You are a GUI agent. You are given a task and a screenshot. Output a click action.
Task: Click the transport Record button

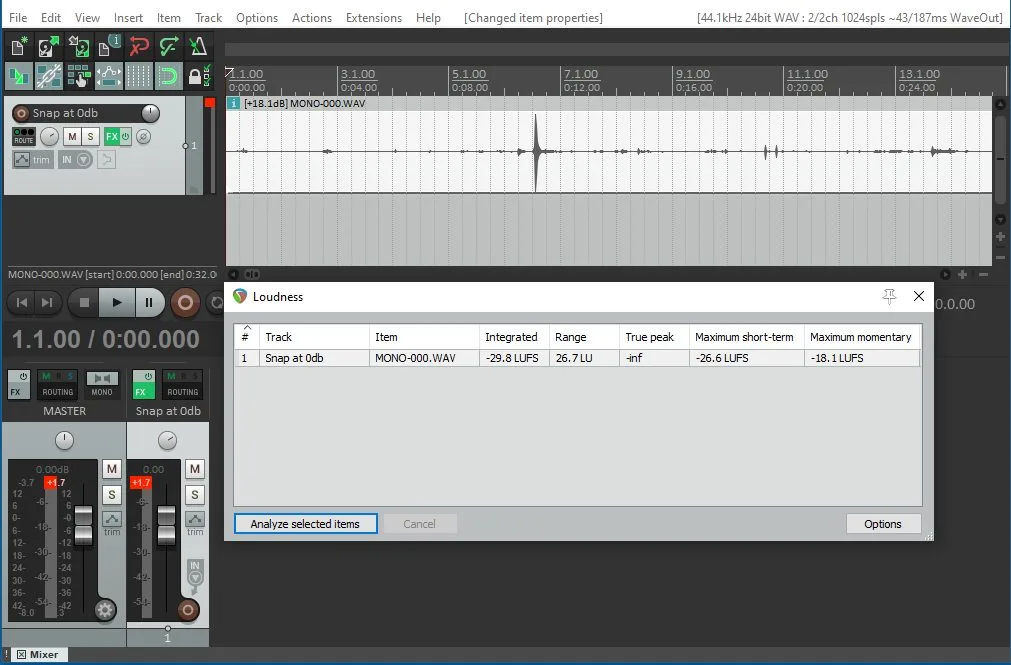pos(185,303)
